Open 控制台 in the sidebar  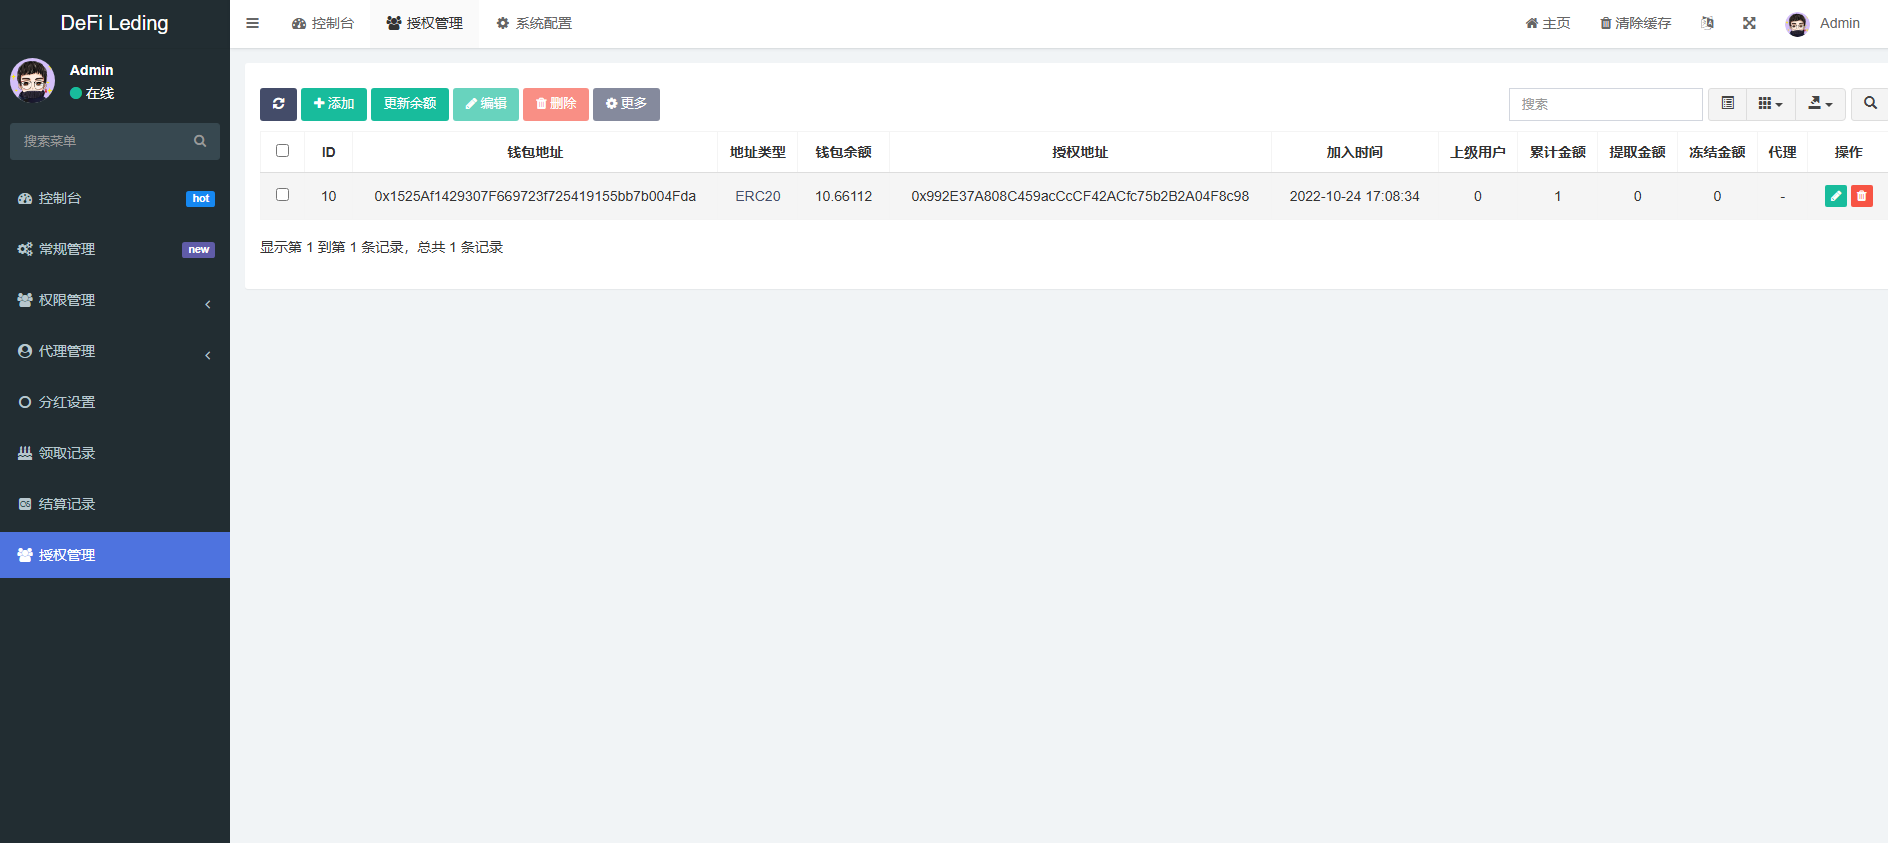pos(115,198)
